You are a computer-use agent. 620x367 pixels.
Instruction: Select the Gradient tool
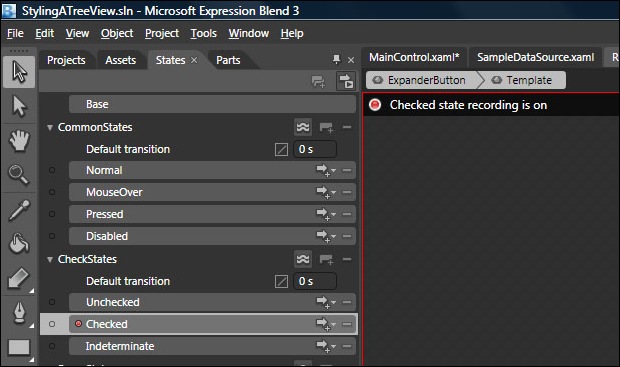tap(19, 278)
